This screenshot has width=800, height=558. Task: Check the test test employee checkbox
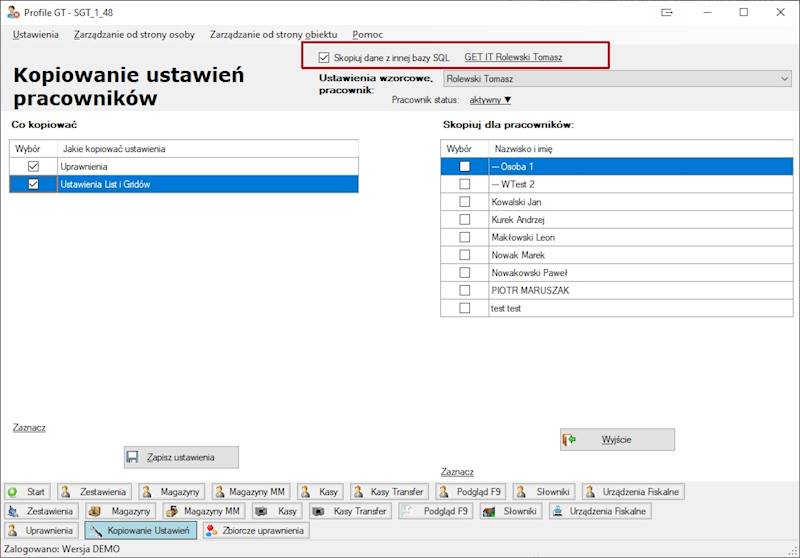[x=464, y=308]
